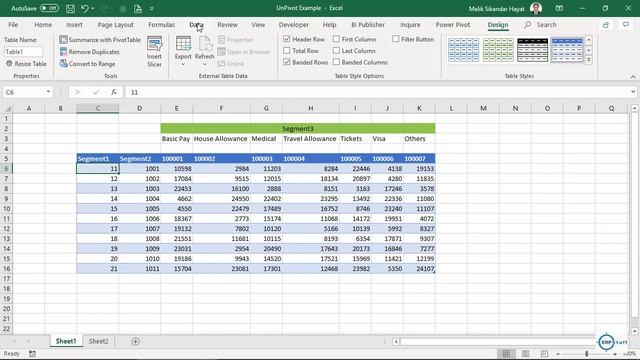Select cell with value 24107

[419, 269]
